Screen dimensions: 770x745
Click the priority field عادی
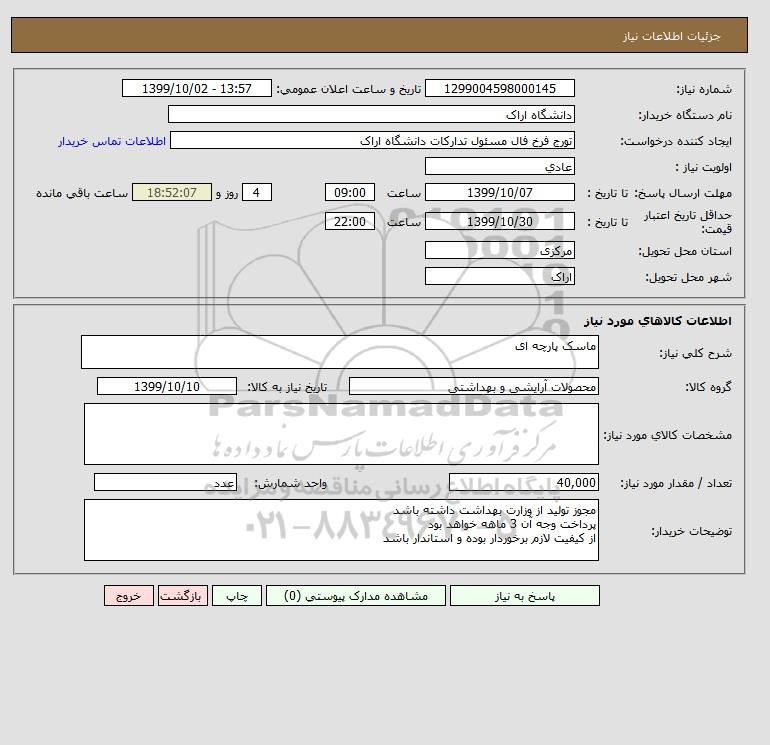[499, 166]
